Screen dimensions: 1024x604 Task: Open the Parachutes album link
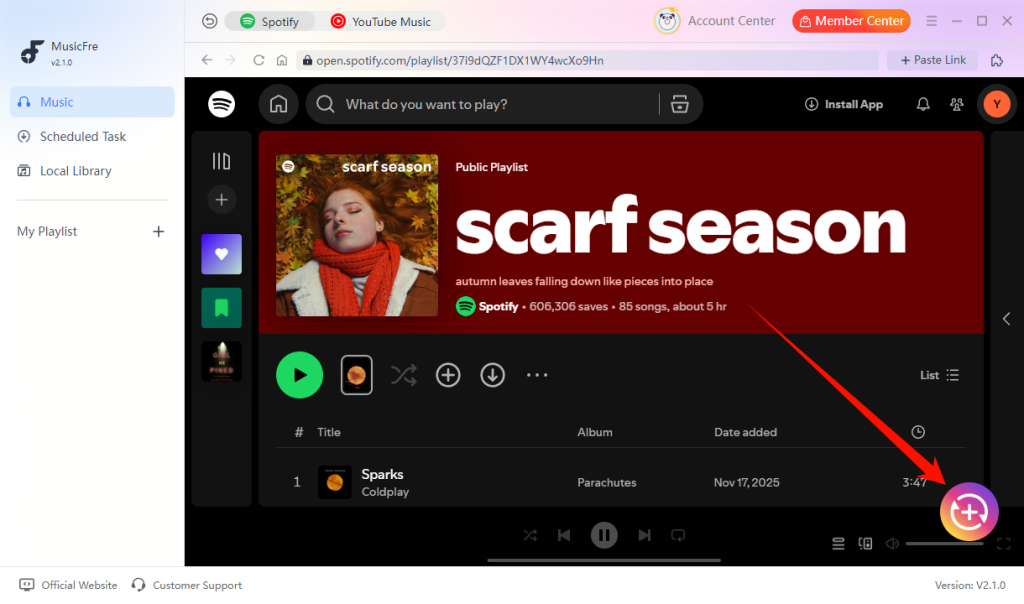point(607,483)
